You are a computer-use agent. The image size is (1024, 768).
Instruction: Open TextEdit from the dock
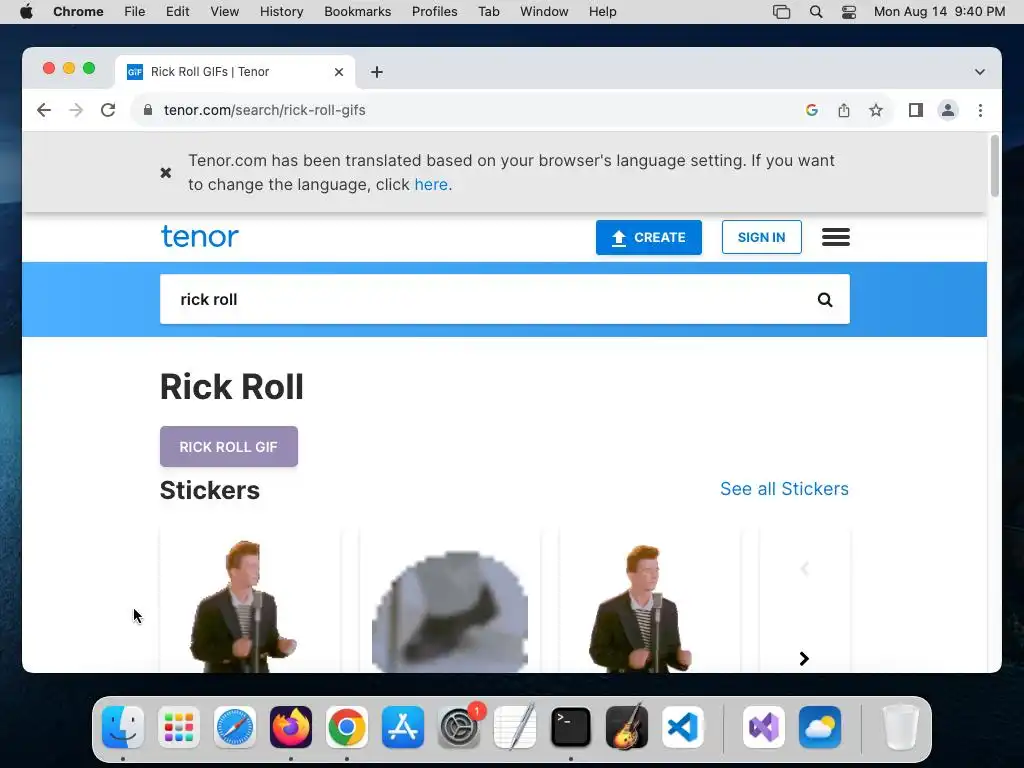(515, 727)
